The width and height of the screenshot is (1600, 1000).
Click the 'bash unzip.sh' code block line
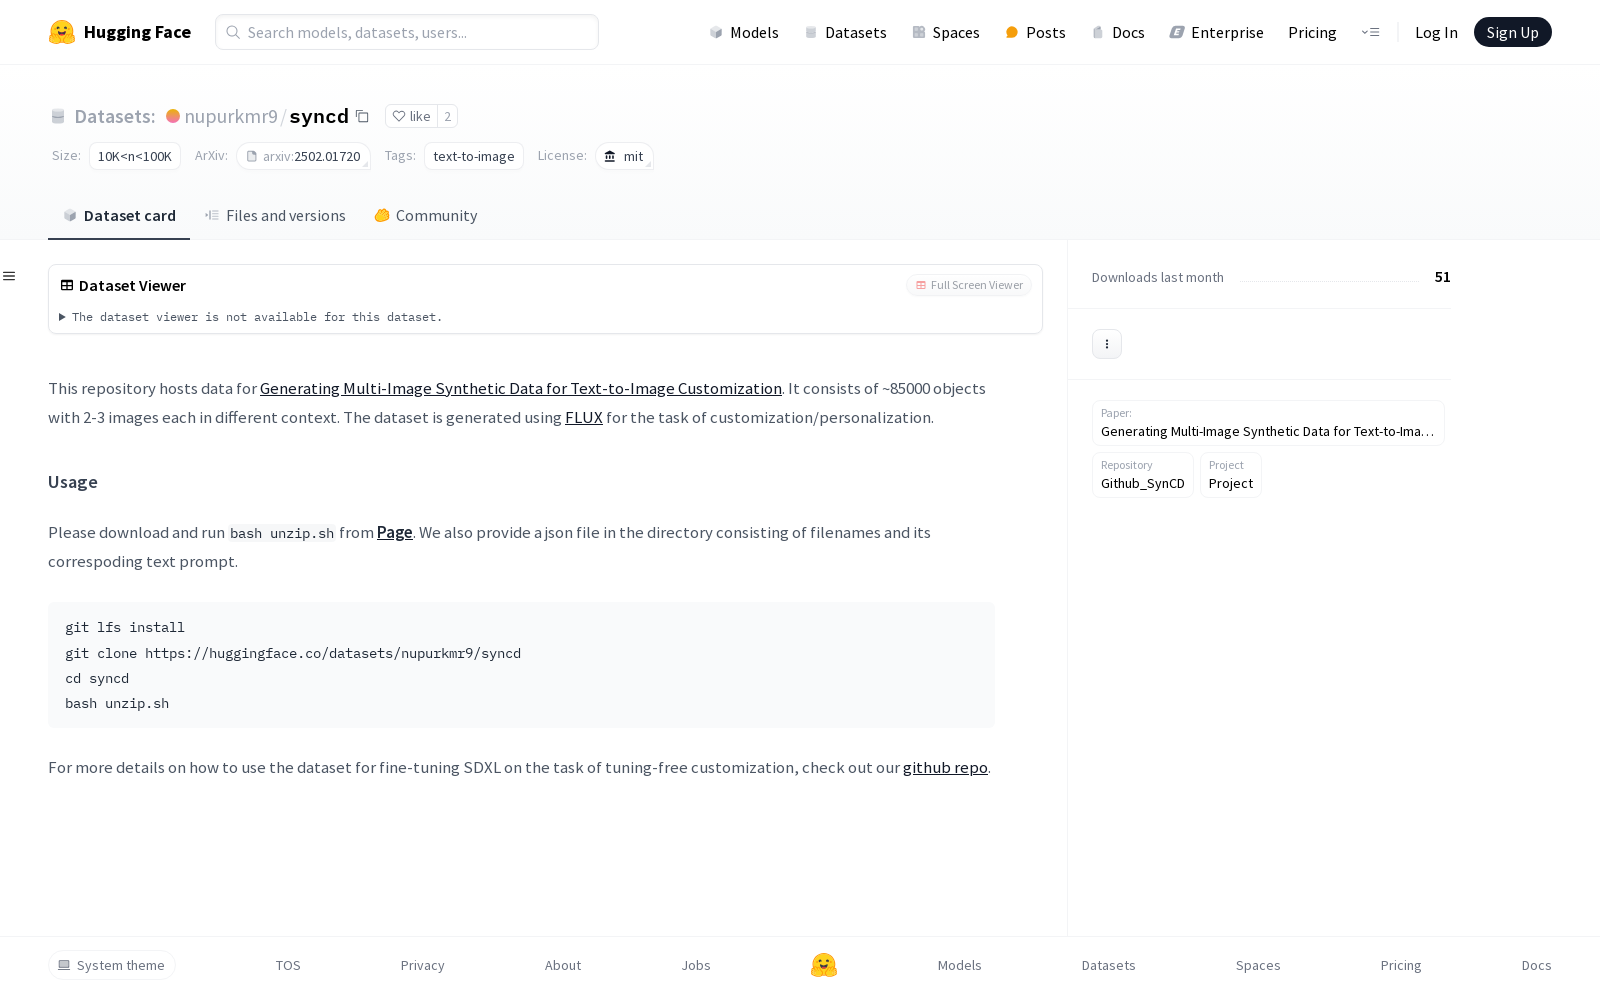[x=117, y=703]
